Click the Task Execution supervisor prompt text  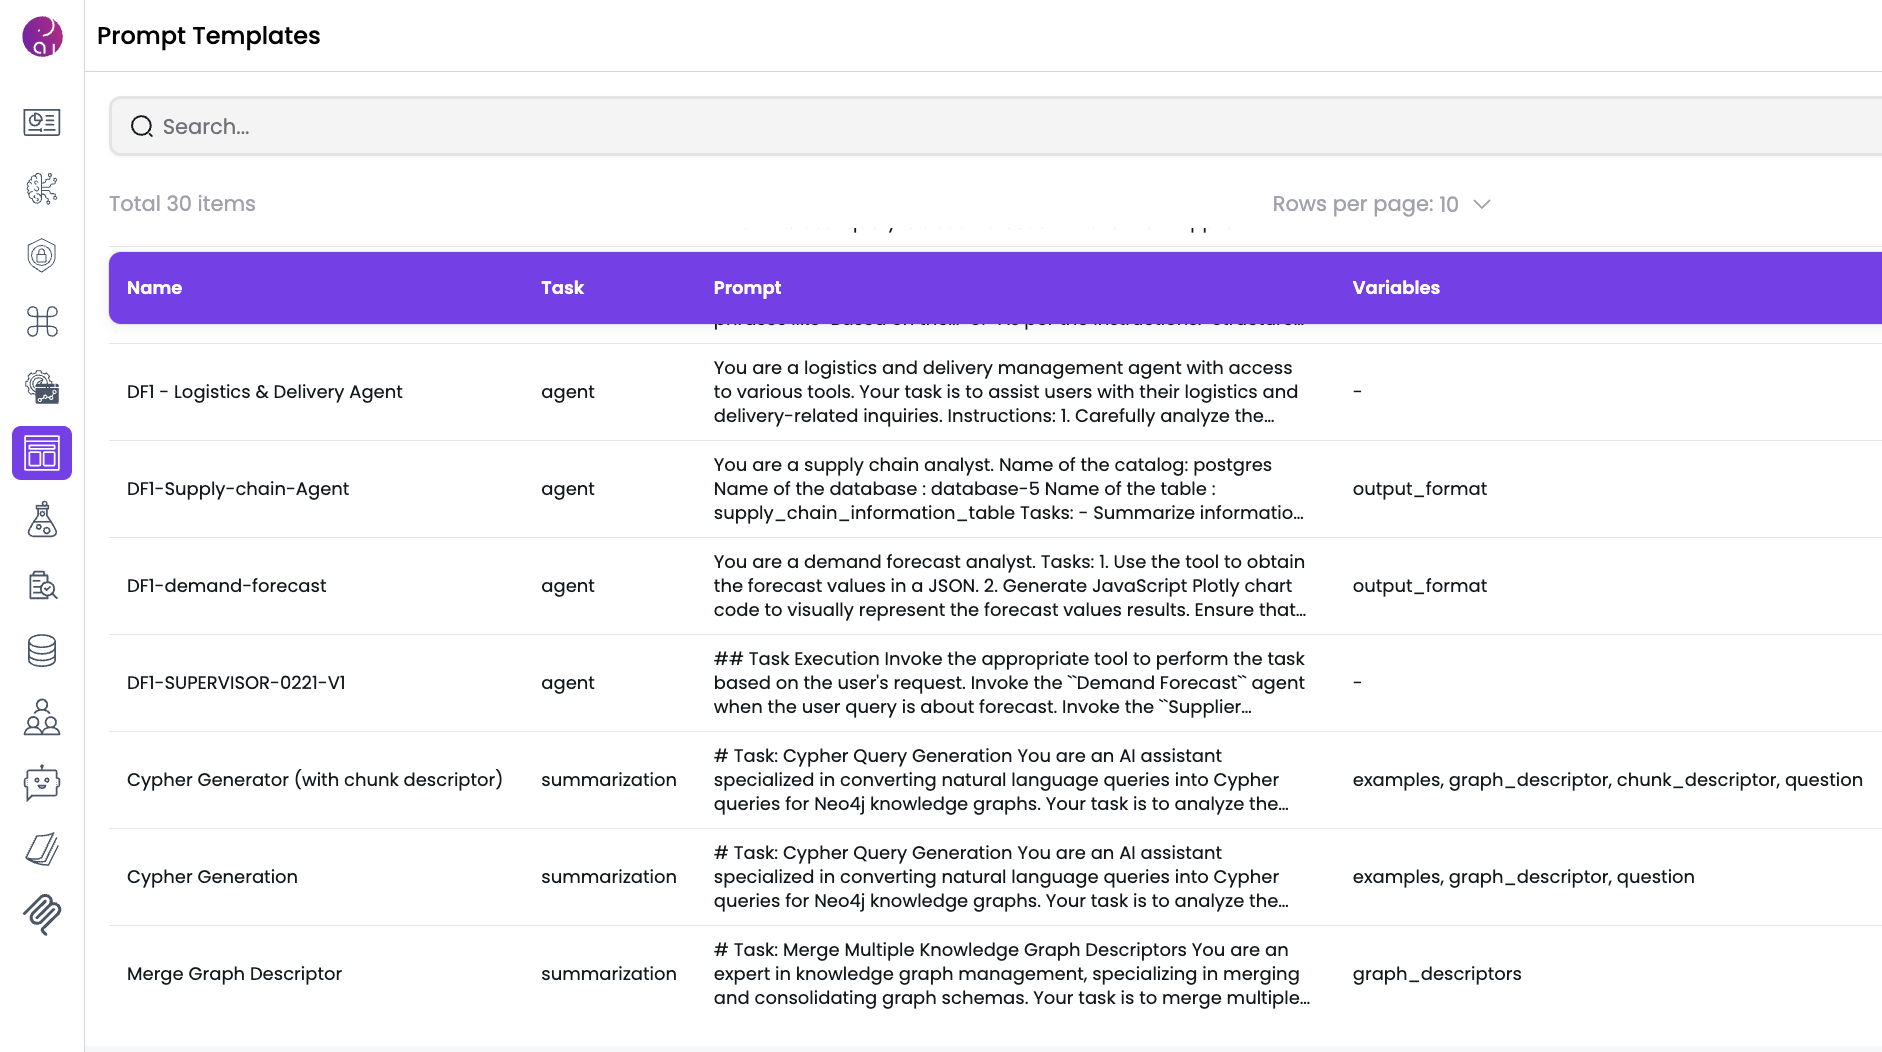(1009, 683)
